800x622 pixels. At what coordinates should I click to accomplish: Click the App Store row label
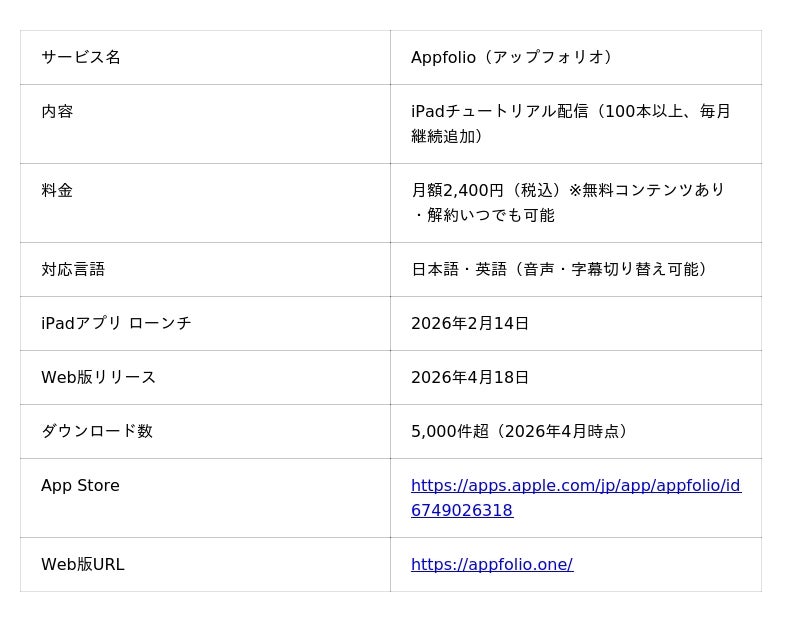click(x=80, y=486)
